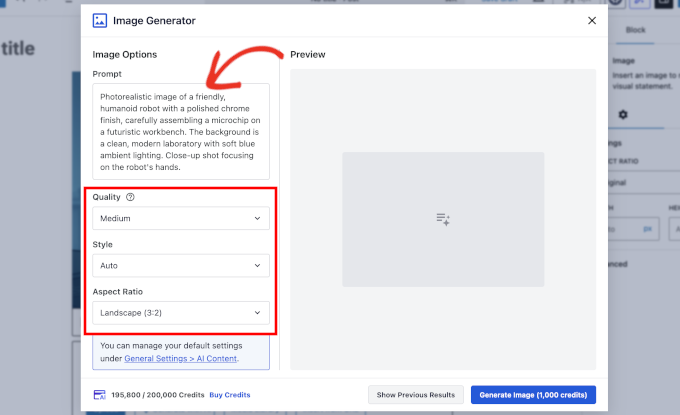Click the Prompt label
Image resolution: width=680 pixels, height=415 pixels.
pos(107,74)
